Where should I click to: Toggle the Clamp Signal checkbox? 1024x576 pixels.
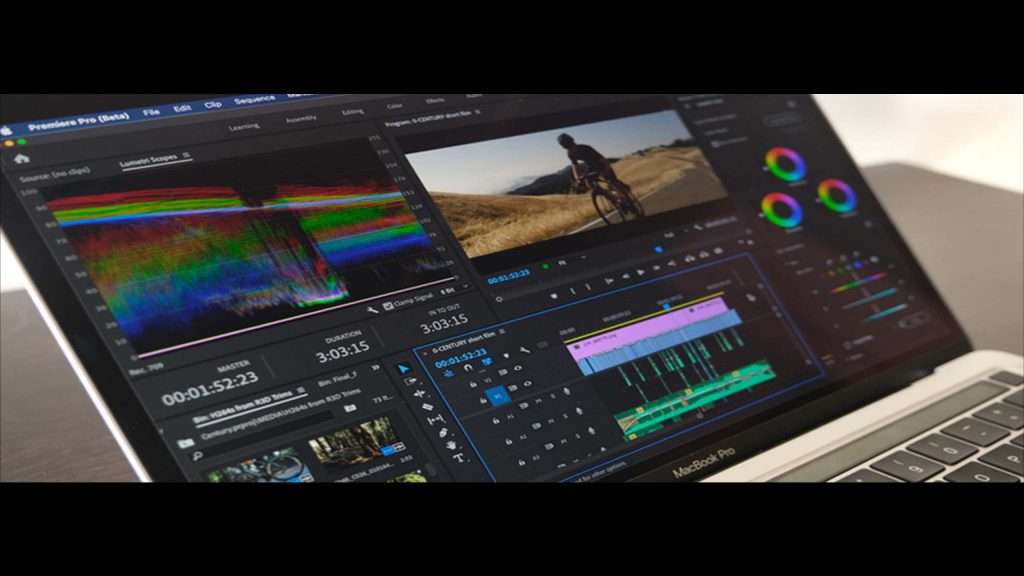388,305
